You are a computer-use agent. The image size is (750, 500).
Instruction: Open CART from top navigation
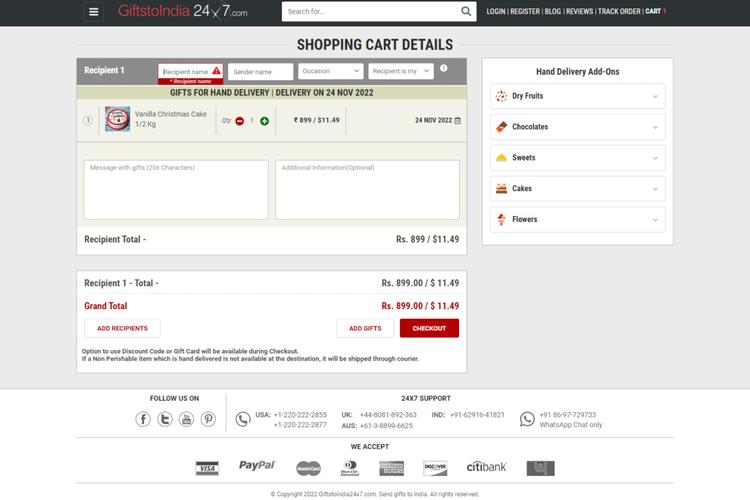pos(655,11)
